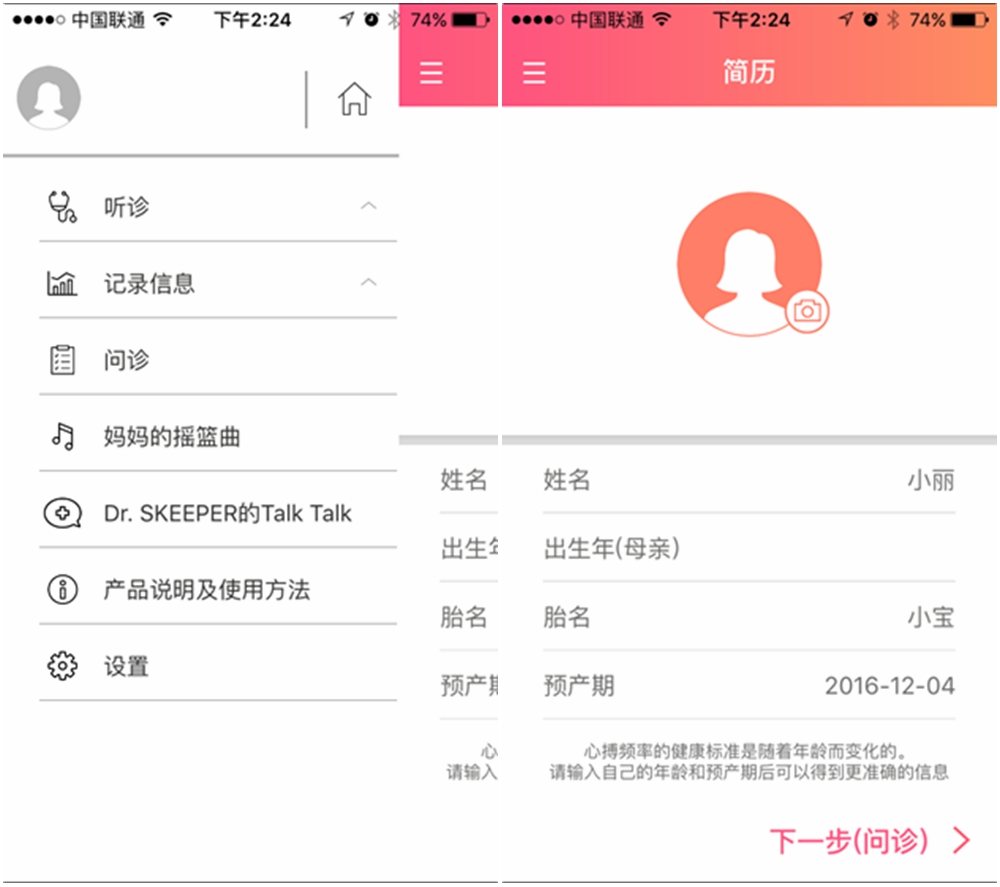Screen dimensions: 1000x887
Task: Expand the 下一步(问诊) arrow
Action: tap(958, 841)
